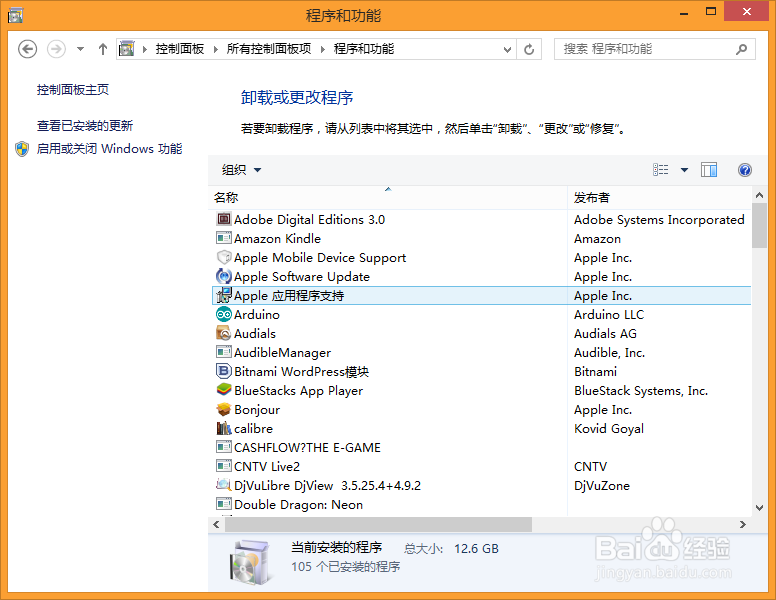Go up one level with the up arrow
Viewport: 776px width, 600px height.
(x=102, y=49)
